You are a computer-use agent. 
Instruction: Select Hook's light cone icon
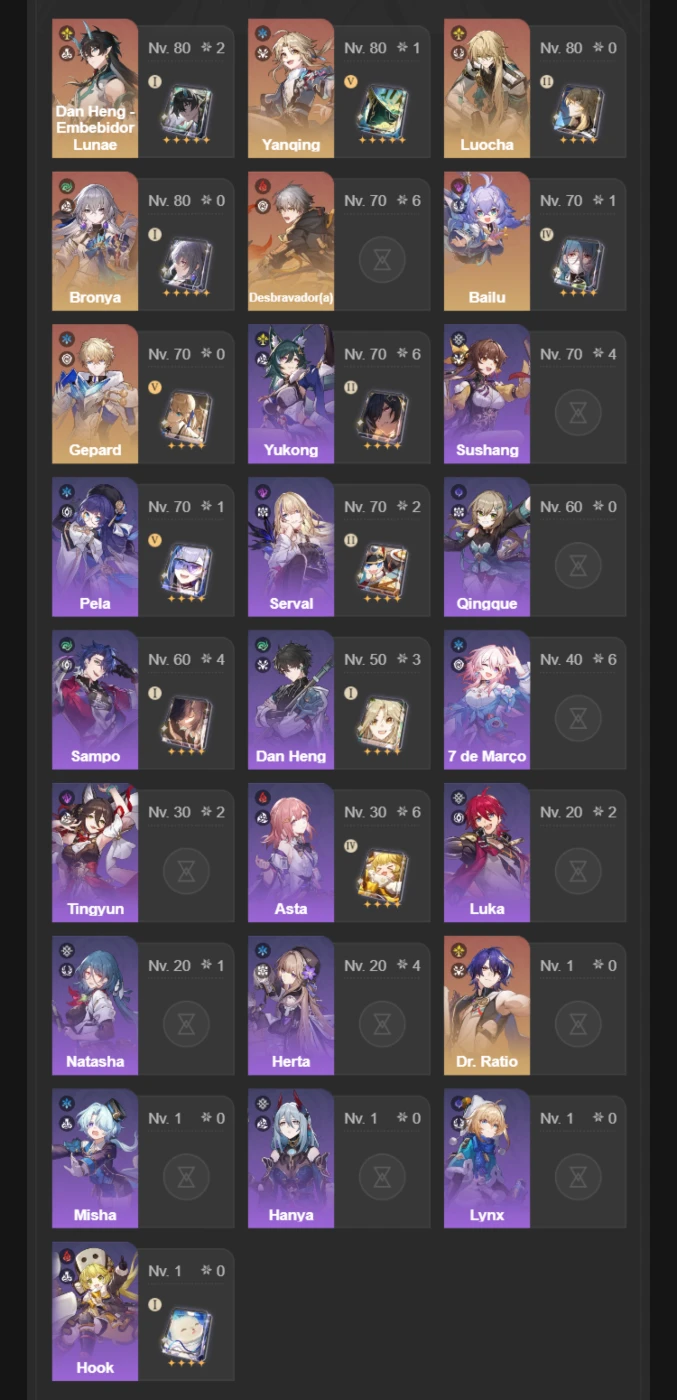(186, 1331)
